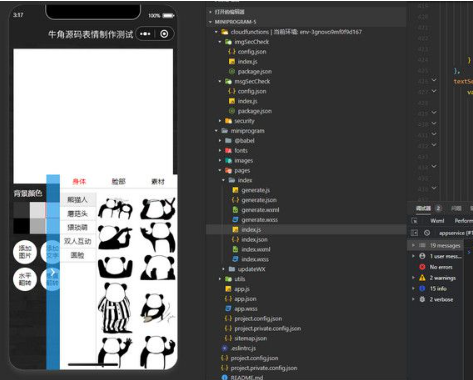The width and height of the screenshot is (473, 380).
Task: Expand the utils folder
Action: point(220,279)
